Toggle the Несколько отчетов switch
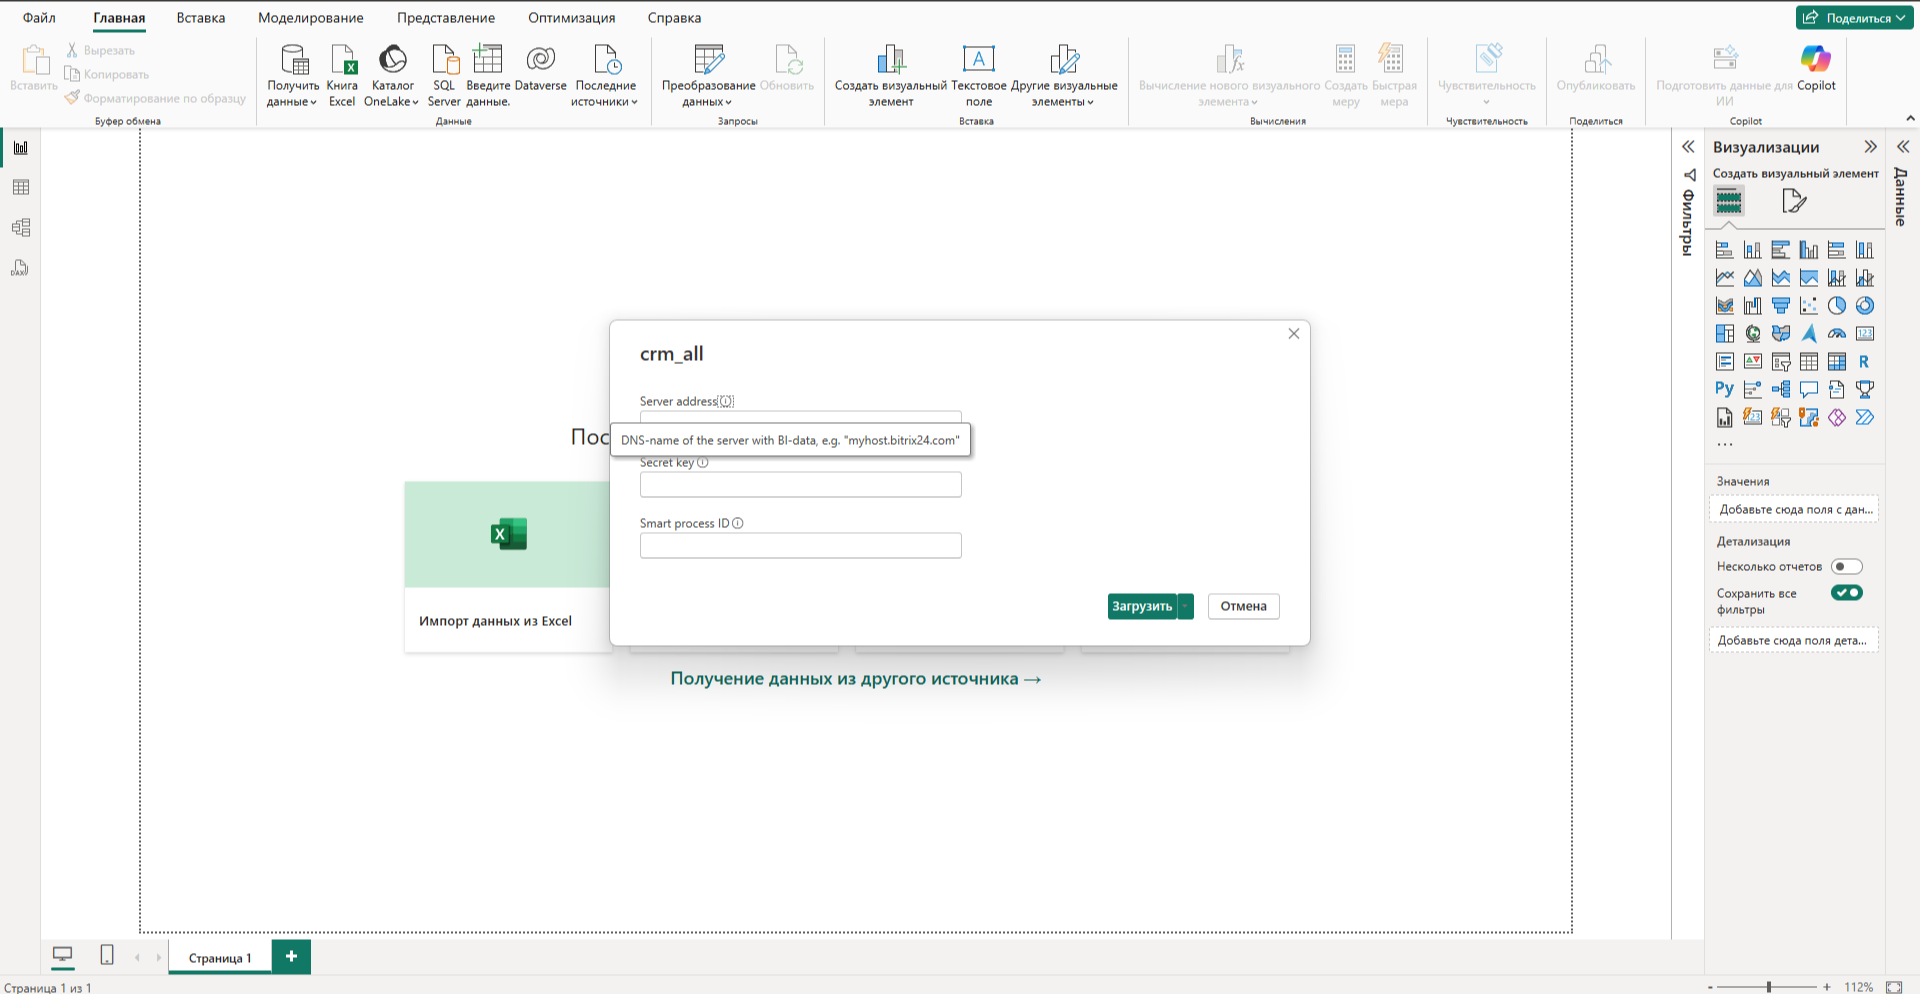 [x=1846, y=566]
